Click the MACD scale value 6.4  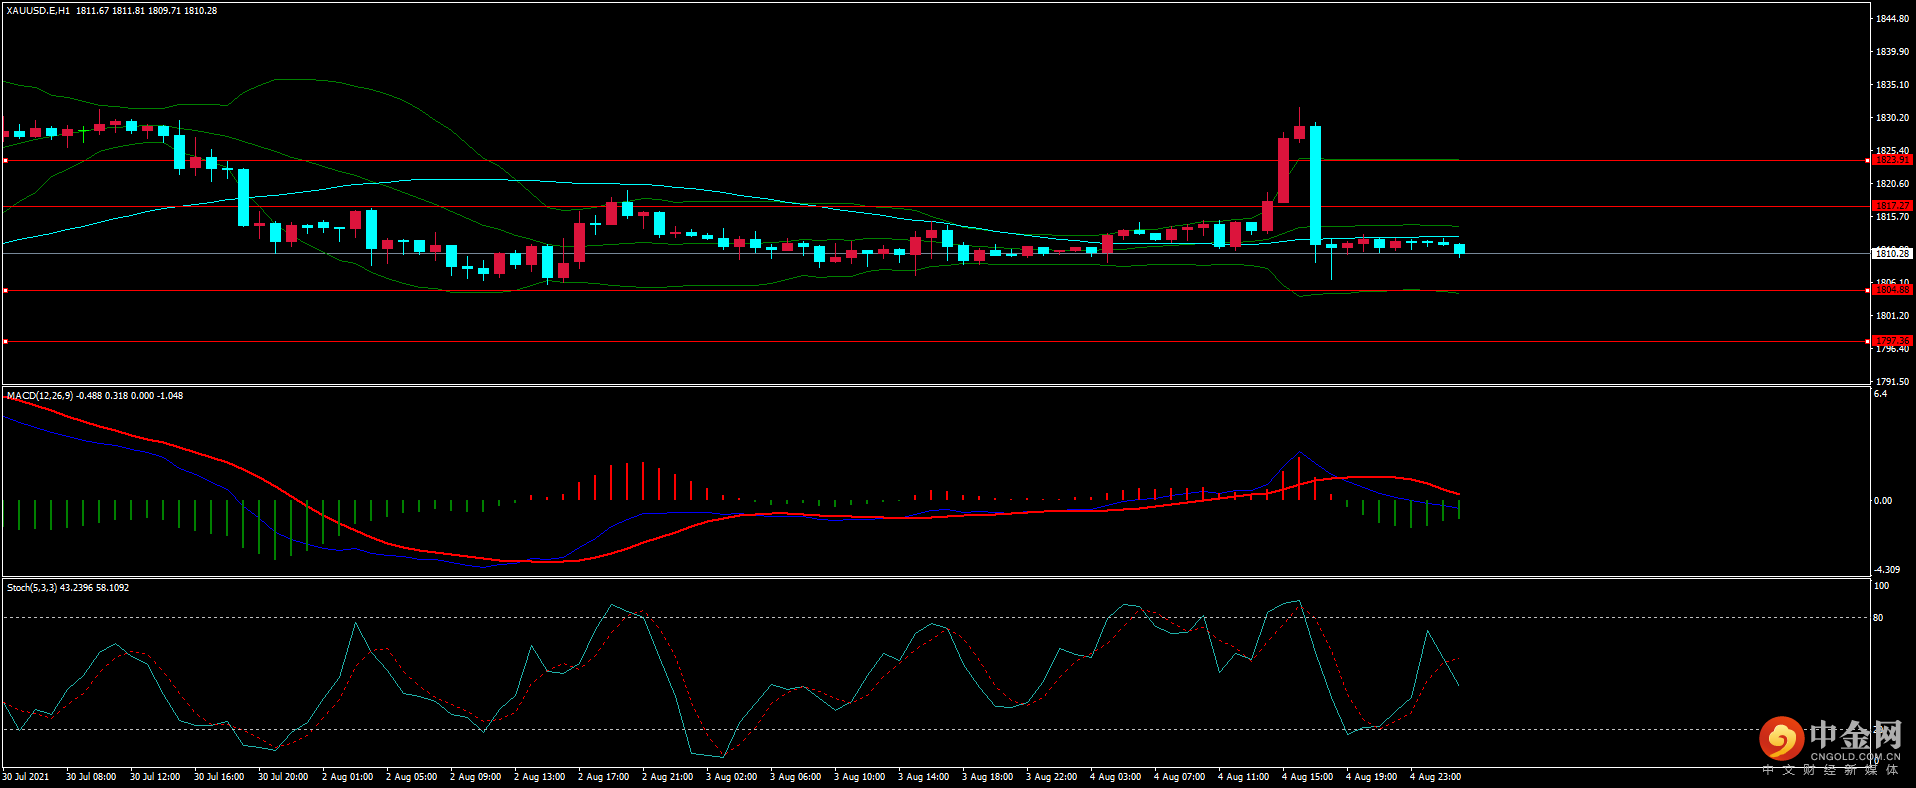click(x=1880, y=394)
